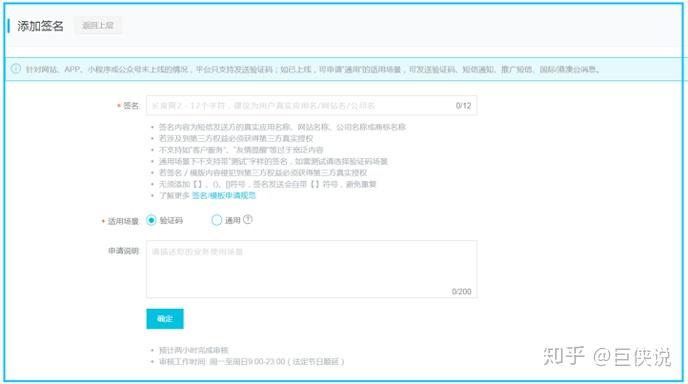This screenshot has width=688, height=384.
Task: Click the hint about 无须添加【】 symbols
Action: pyautogui.click(x=267, y=184)
